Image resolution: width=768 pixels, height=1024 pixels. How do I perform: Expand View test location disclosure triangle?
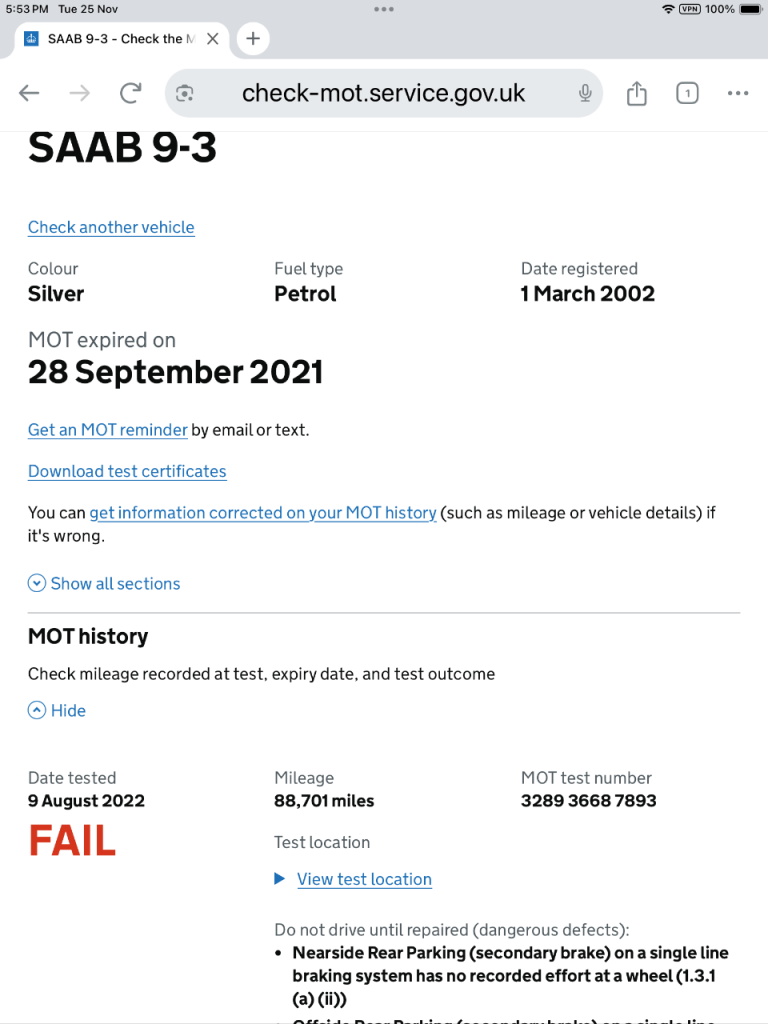pyautogui.click(x=281, y=879)
